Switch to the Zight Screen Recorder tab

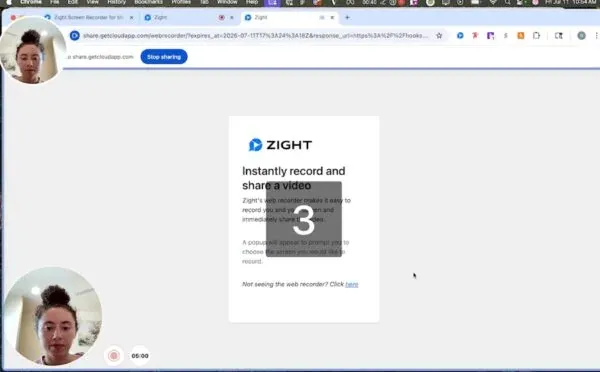pos(88,18)
